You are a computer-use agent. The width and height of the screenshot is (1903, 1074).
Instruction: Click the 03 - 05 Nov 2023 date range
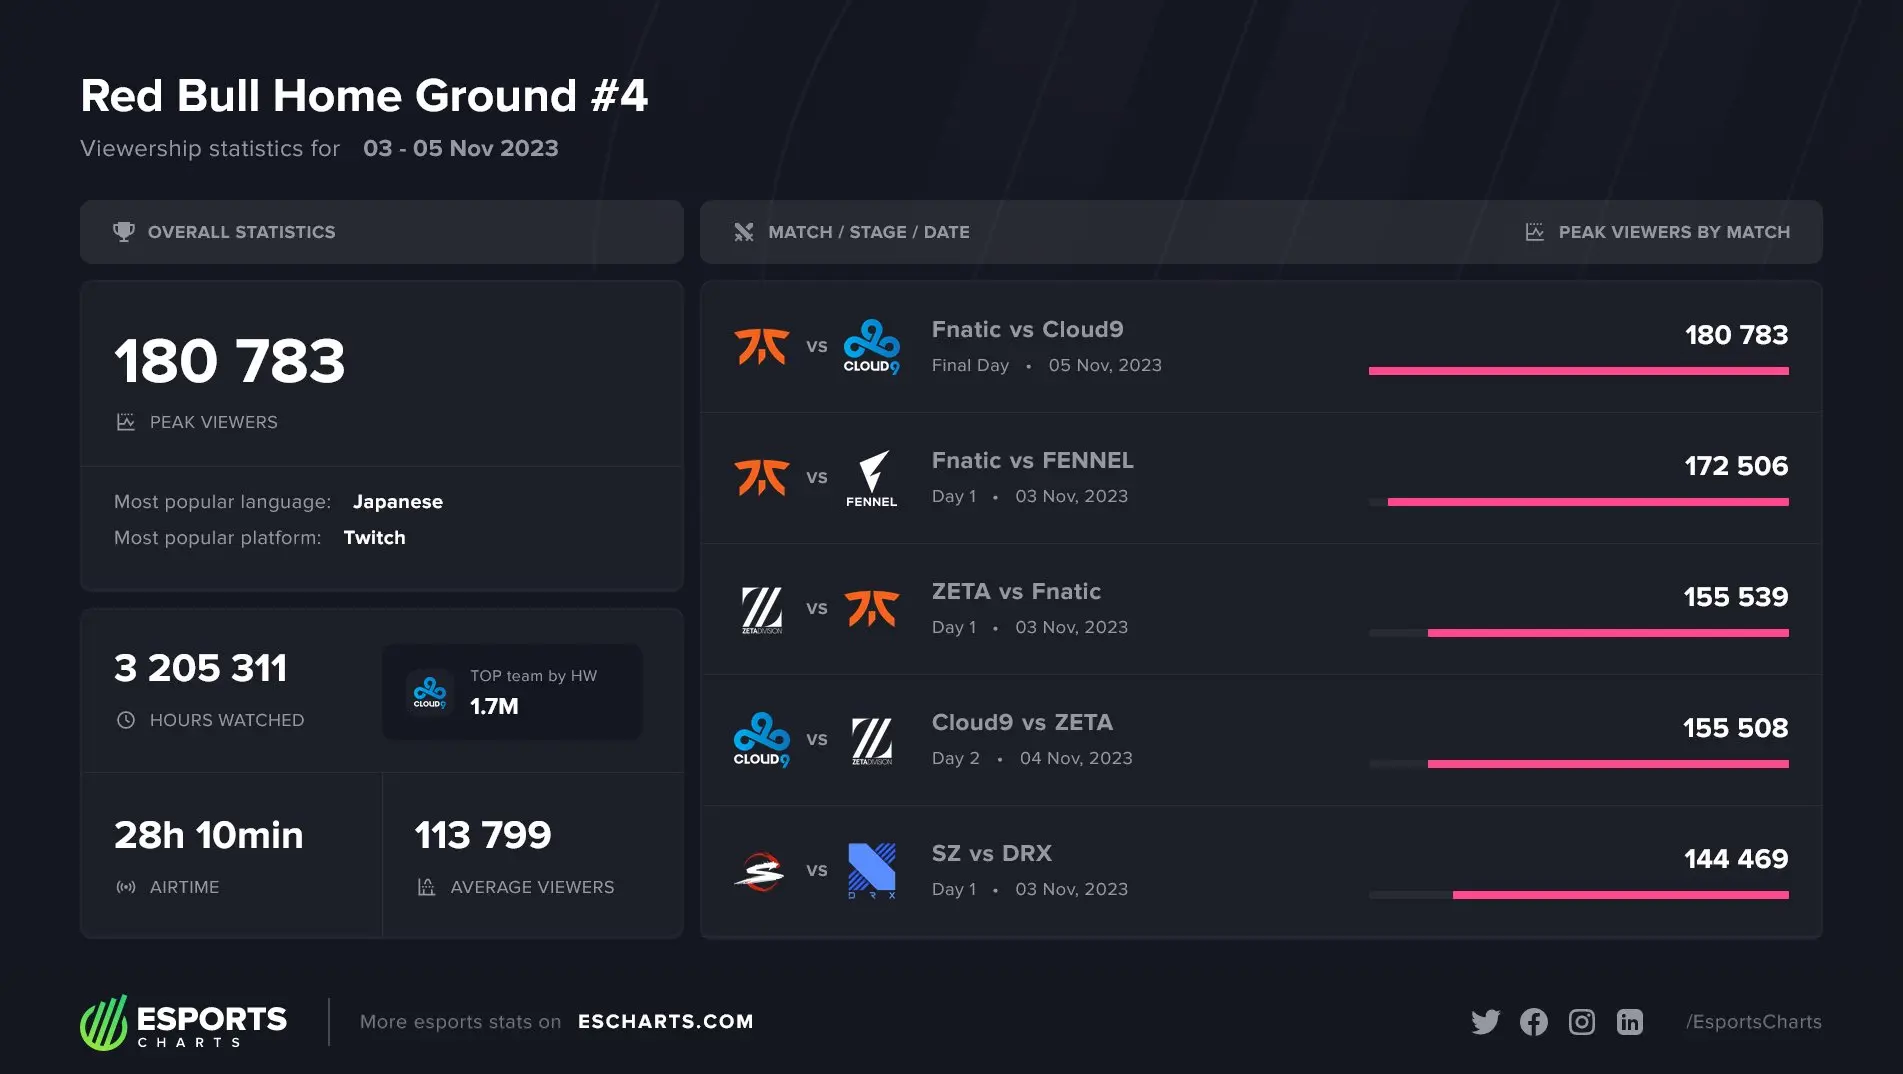pos(461,148)
